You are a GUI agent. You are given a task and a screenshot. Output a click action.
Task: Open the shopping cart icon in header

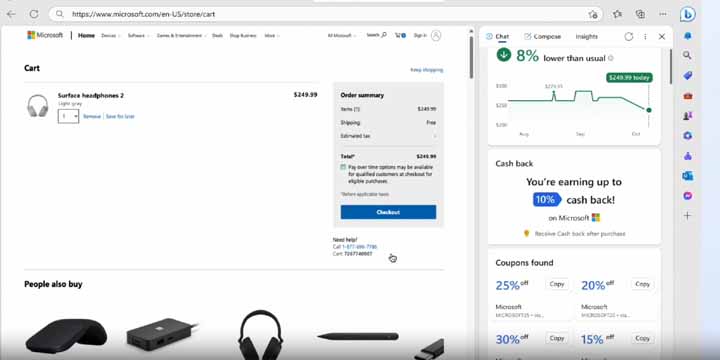400,35
